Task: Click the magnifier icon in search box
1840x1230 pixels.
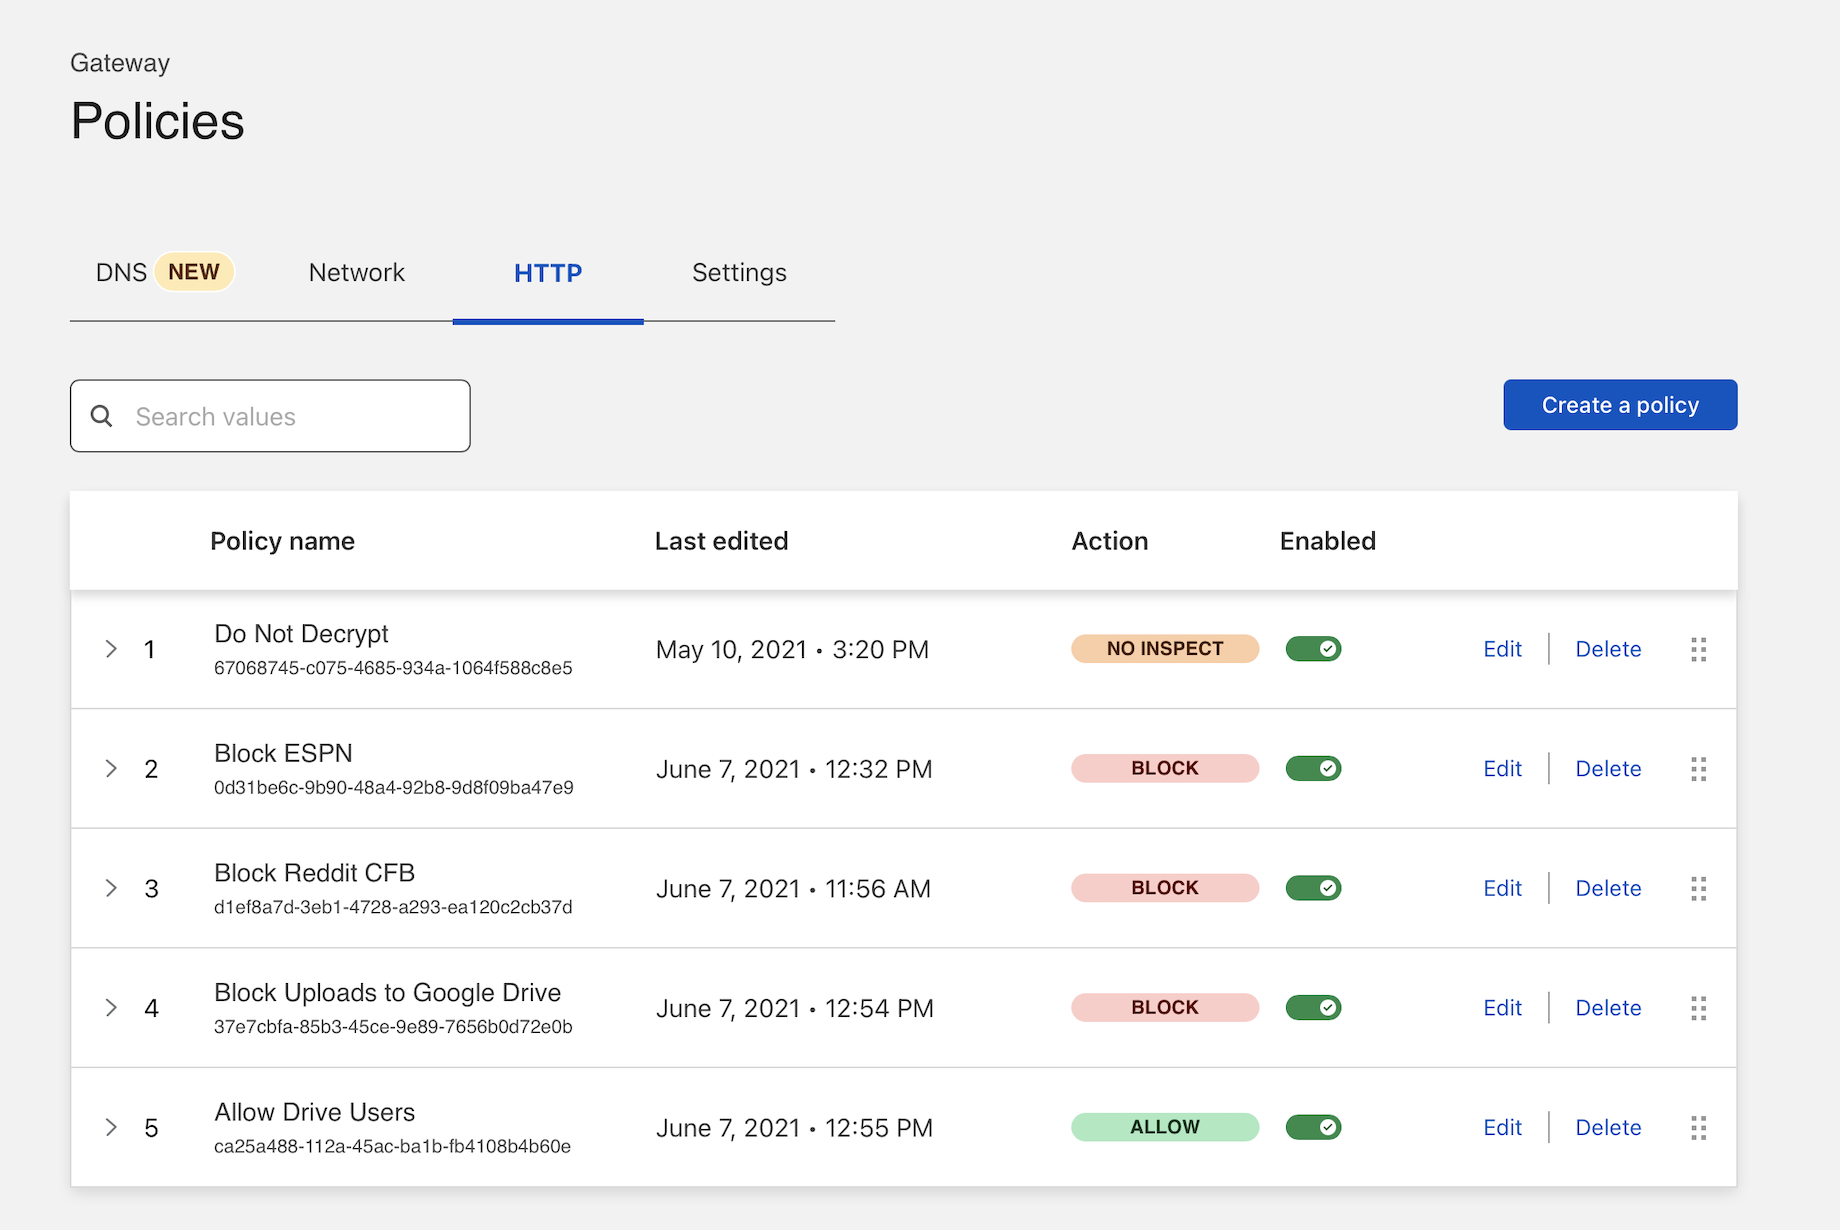Action: (x=102, y=416)
